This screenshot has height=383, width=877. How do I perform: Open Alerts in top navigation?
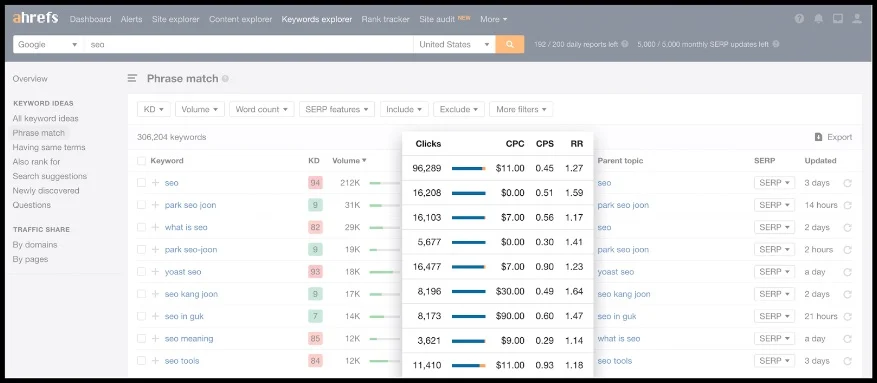pos(131,19)
